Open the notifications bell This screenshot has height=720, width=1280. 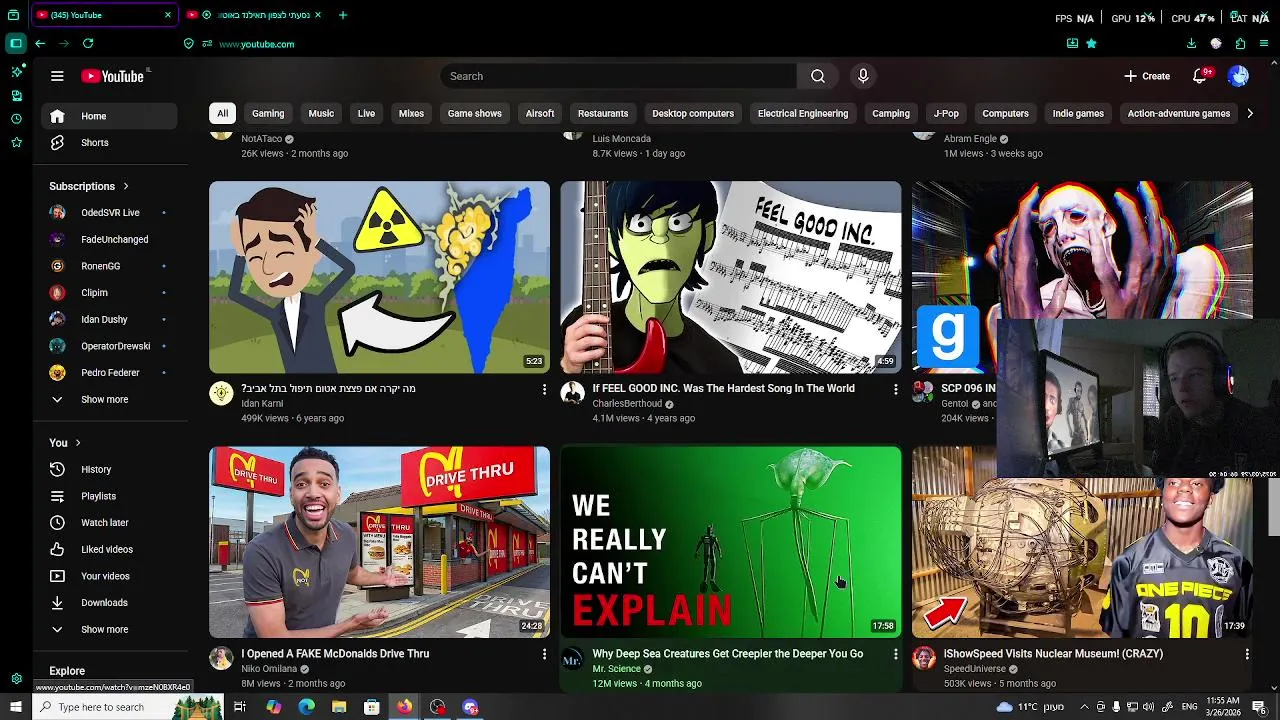click(1200, 76)
